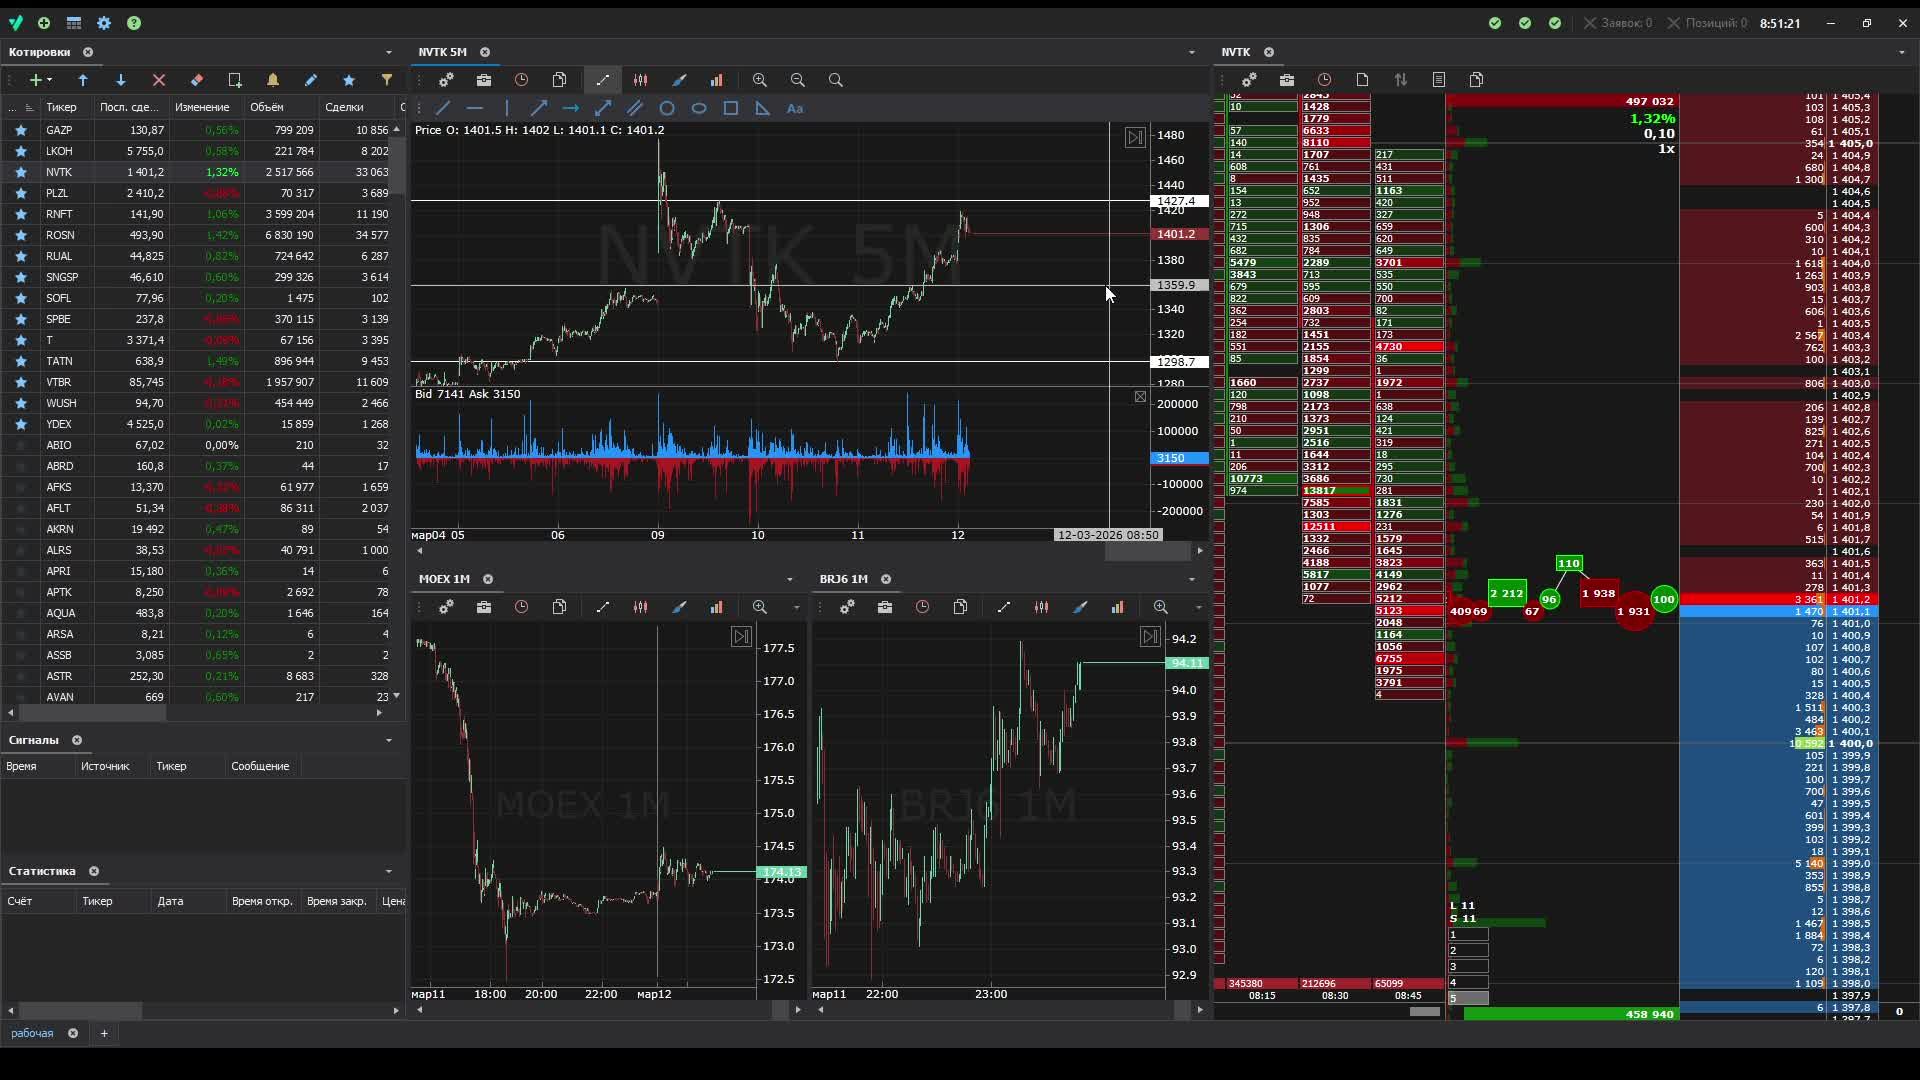The image size is (1920, 1080).
Task: Switch to the BRJ6 1M tab
Action: (843, 579)
